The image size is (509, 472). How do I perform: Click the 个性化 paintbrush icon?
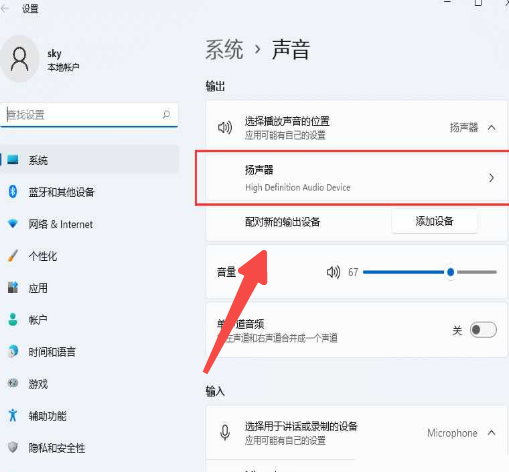[x=13, y=256]
